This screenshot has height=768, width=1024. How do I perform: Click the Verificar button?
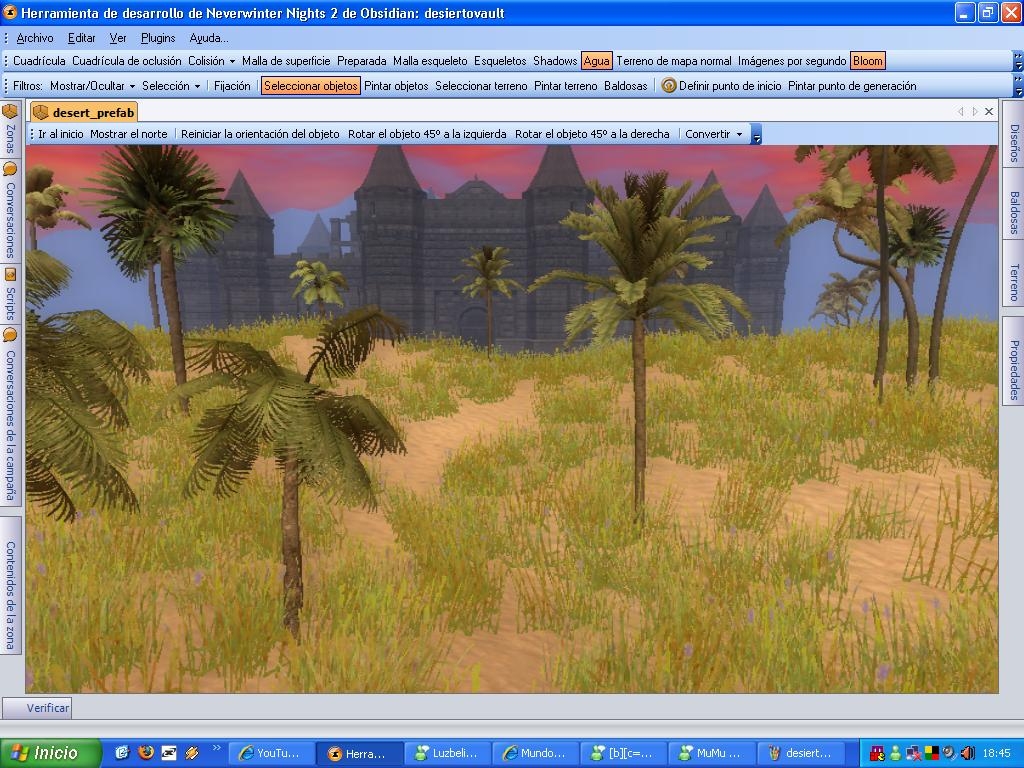48,708
